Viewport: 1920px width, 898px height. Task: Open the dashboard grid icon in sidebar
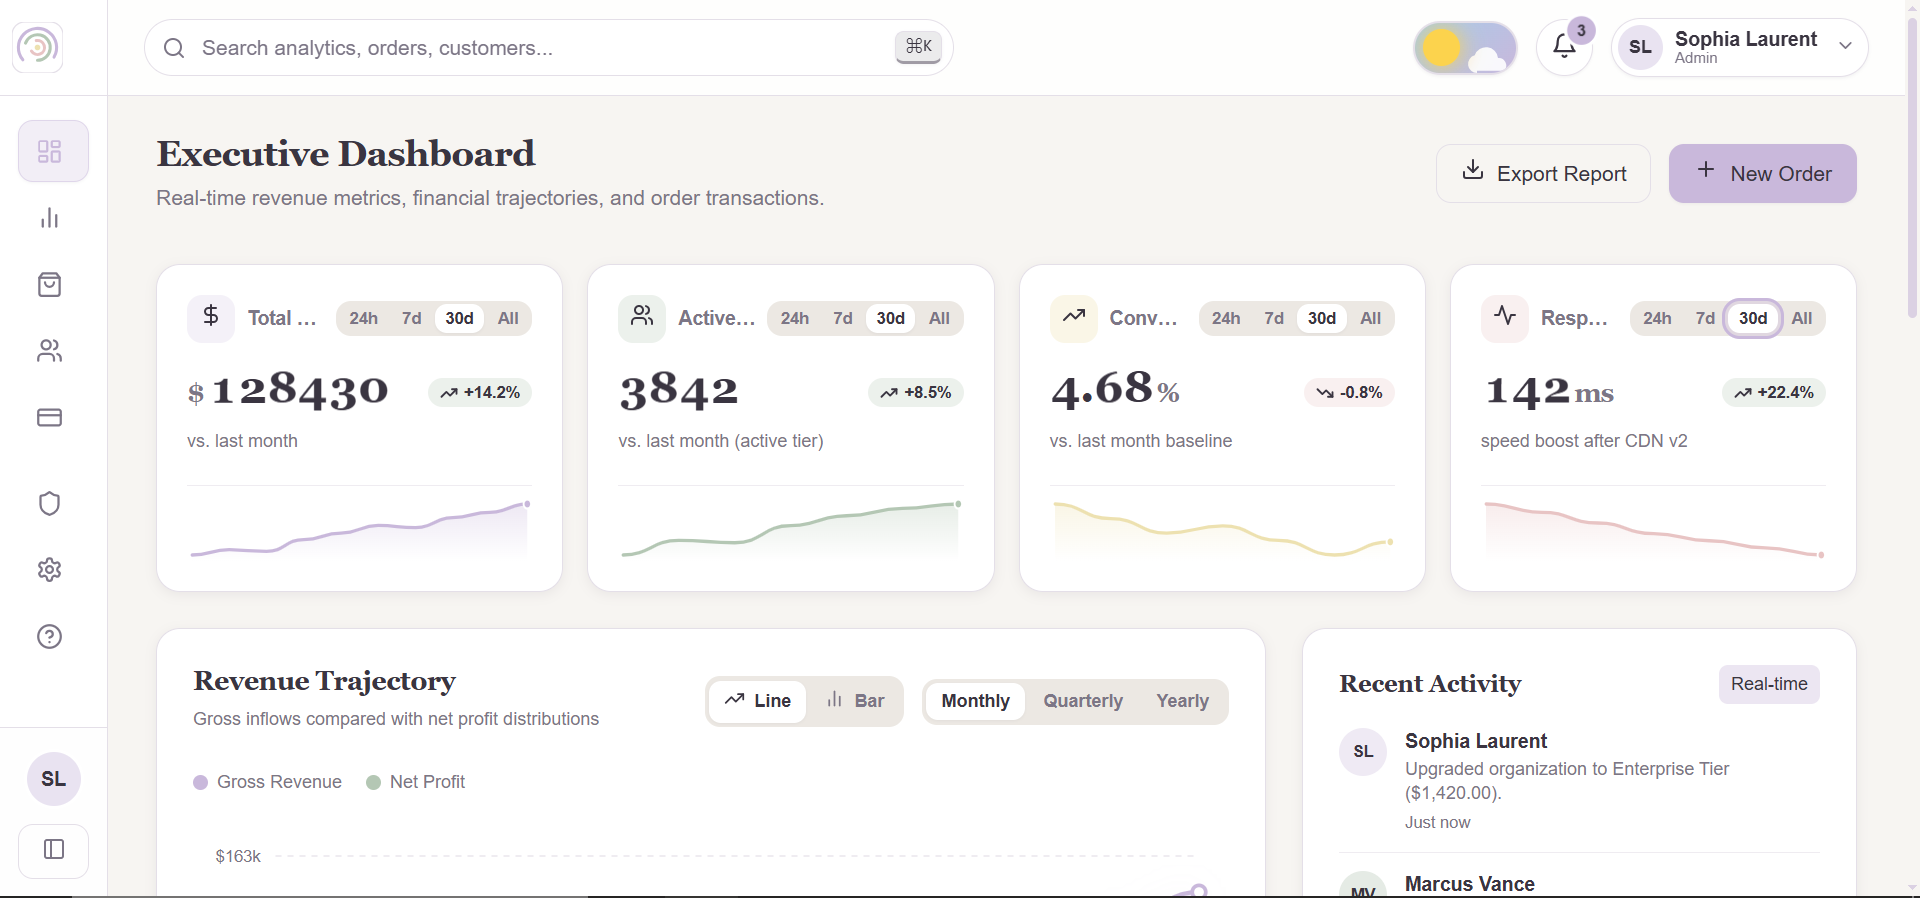click(x=53, y=151)
